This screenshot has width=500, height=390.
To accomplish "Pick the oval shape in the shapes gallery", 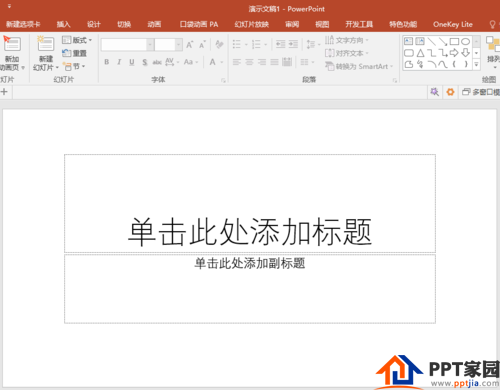I will [x=466, y=41].
